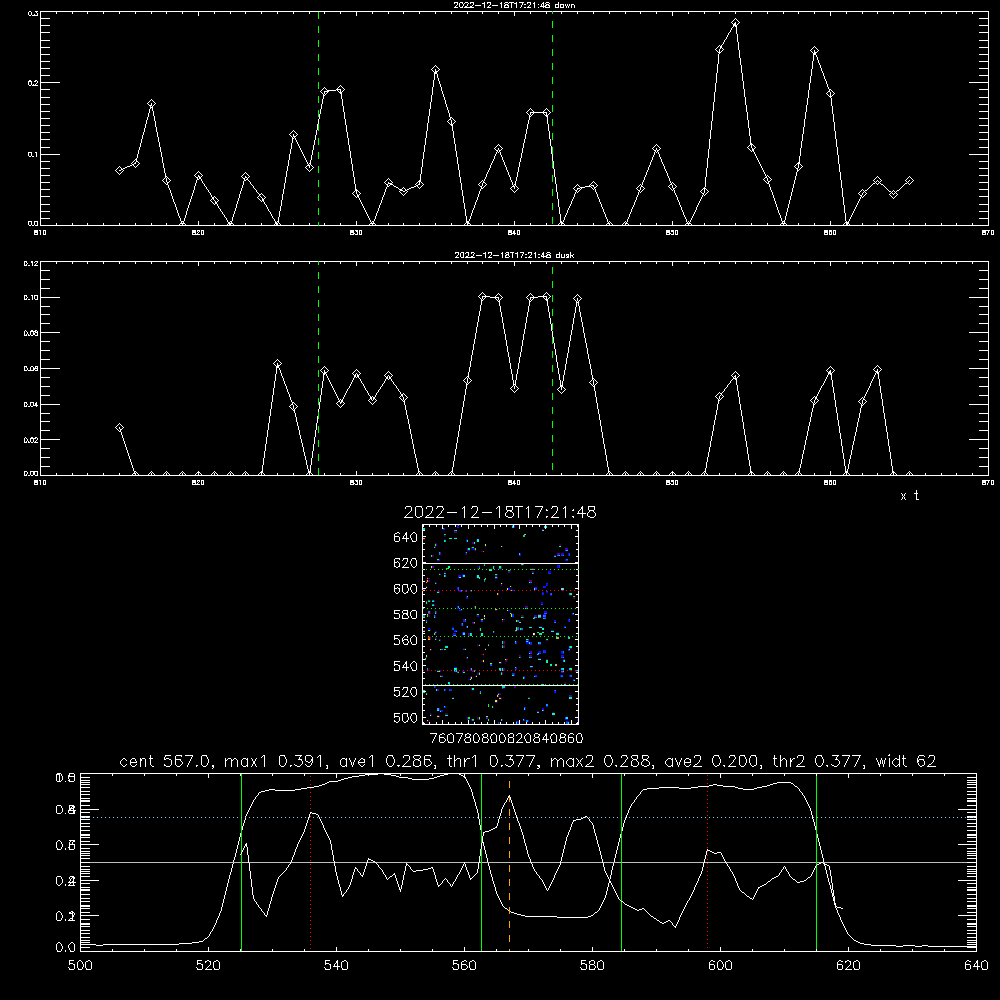This screenshot has height=1000, width=1000.
Task: Click the 'max1 0.391' value
Action: point(276,761)
